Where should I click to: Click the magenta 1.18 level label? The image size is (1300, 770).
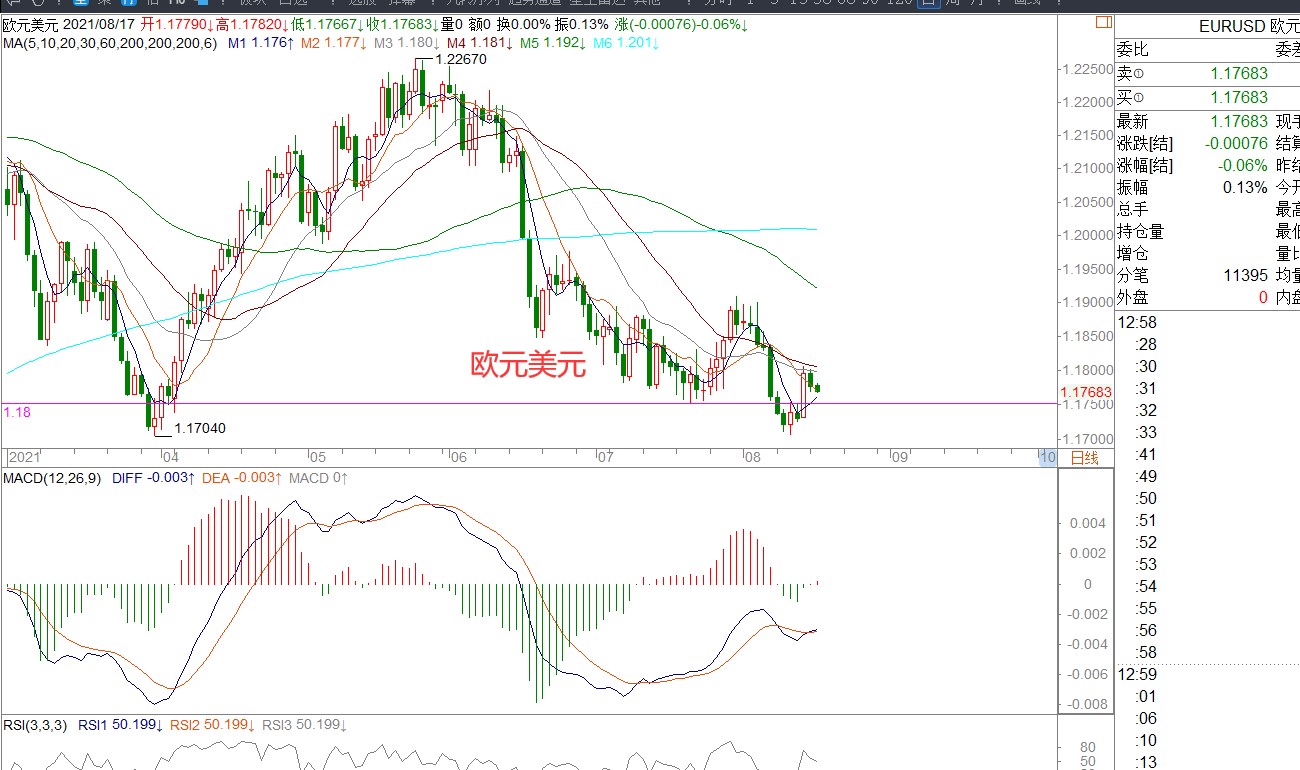[x=17, y=412]
